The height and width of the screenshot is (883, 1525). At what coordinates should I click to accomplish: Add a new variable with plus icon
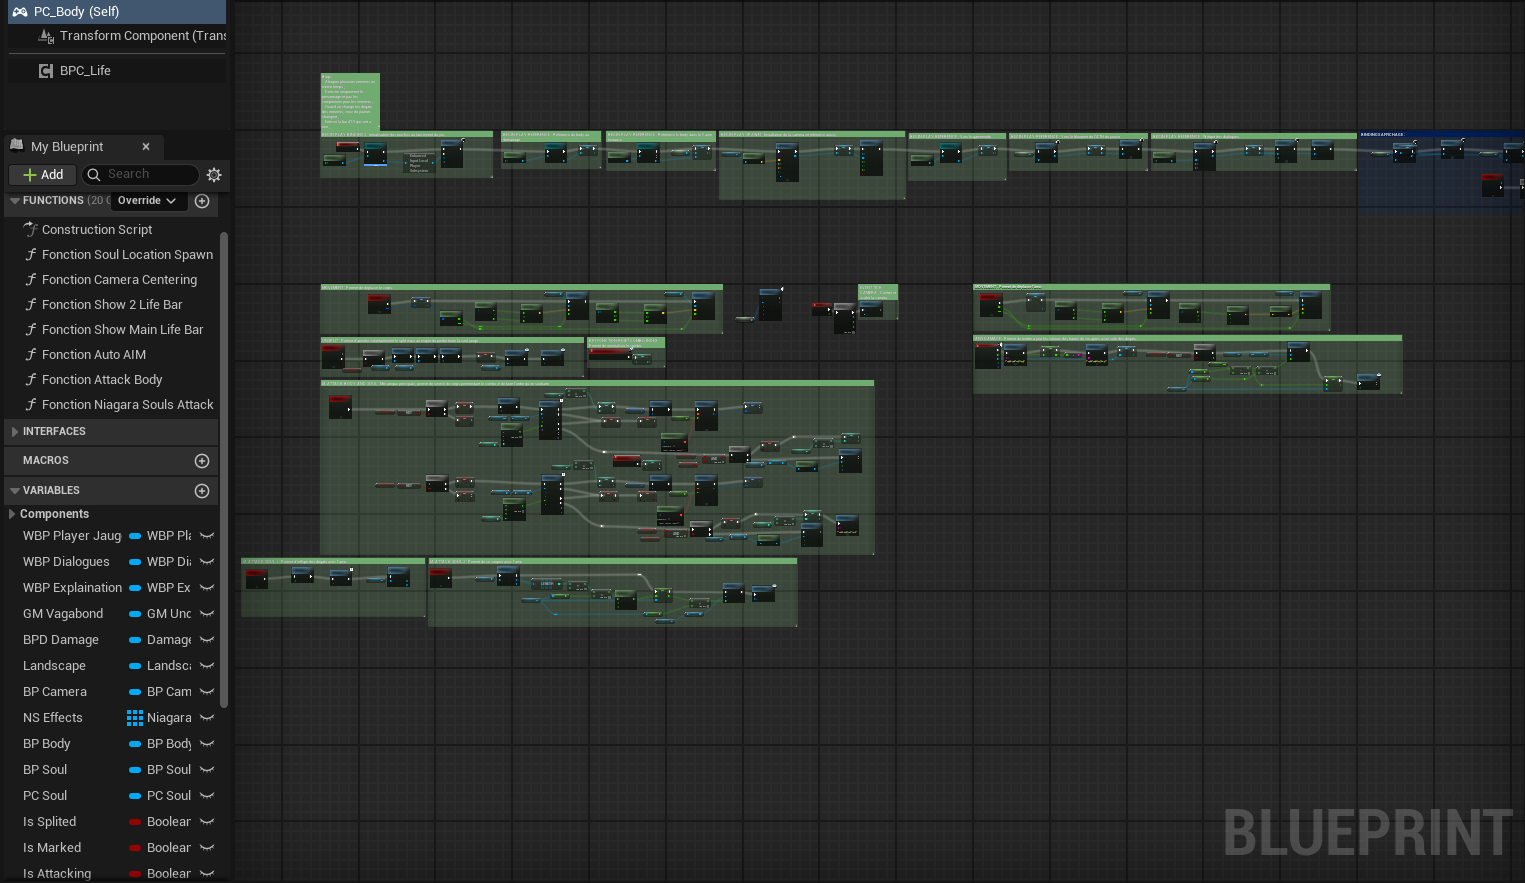pos(202,491)
